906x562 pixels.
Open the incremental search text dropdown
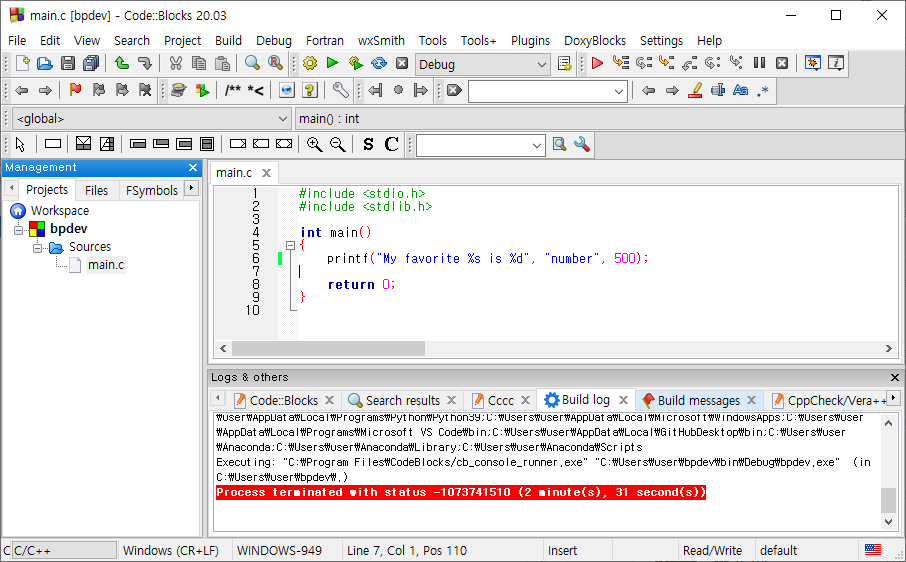pos(618,91)
